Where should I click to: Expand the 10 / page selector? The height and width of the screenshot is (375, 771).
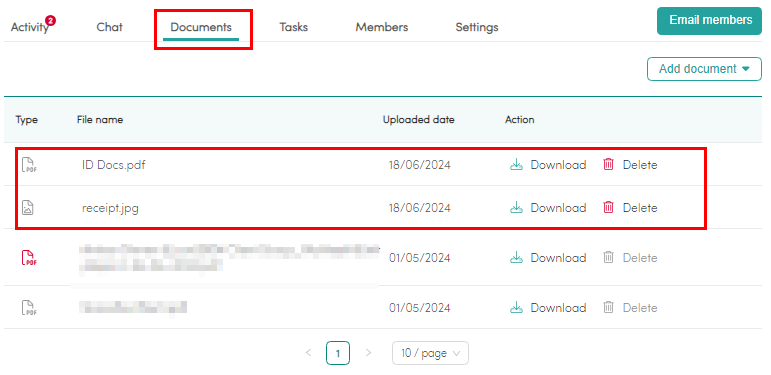pos(430,353)
